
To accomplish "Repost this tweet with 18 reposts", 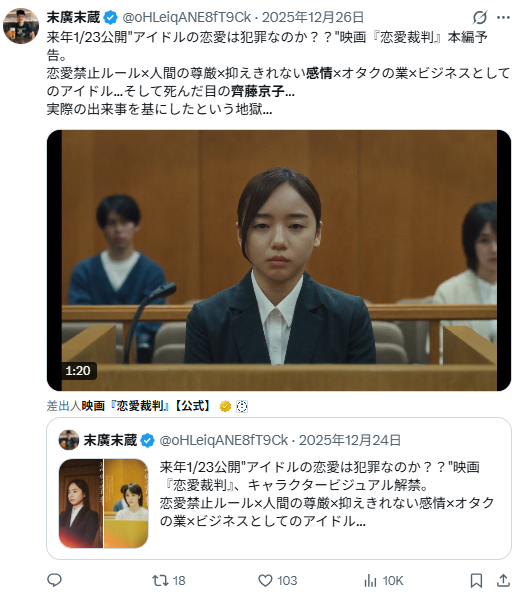I will pyautogui.click(x=169, y=581).
